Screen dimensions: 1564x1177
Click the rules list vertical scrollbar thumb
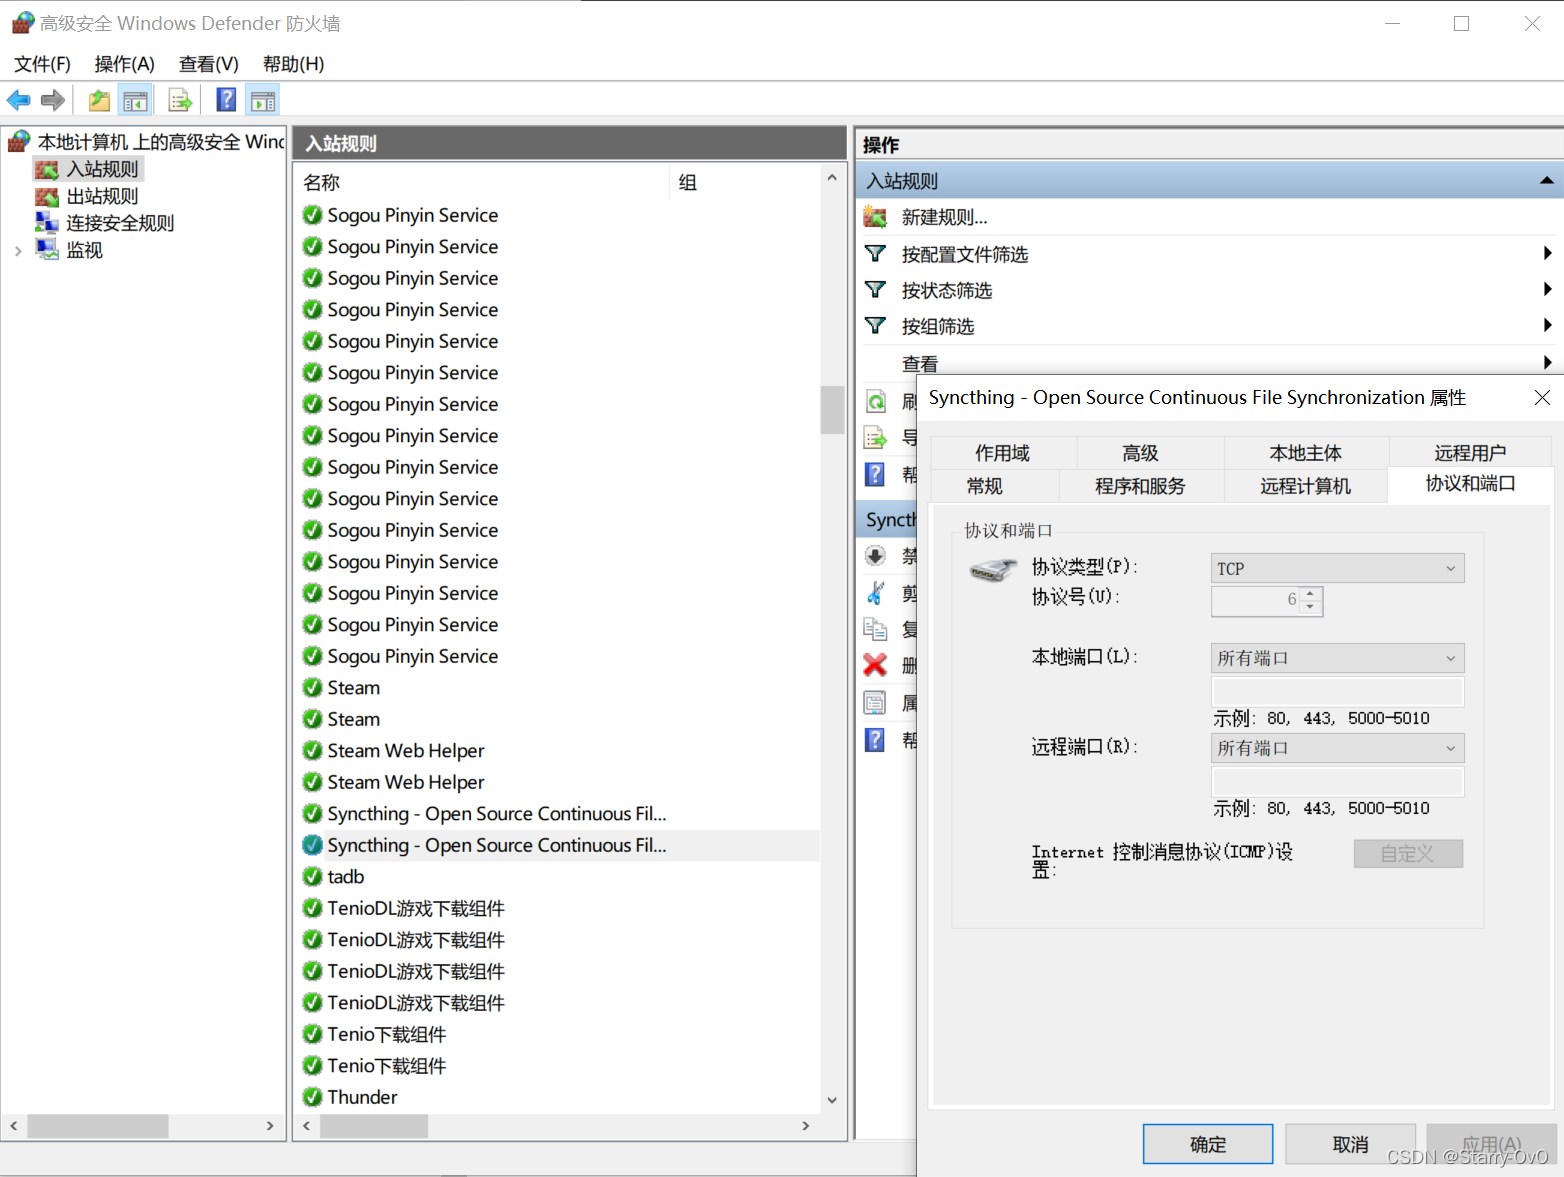click(x=832, y=410)
